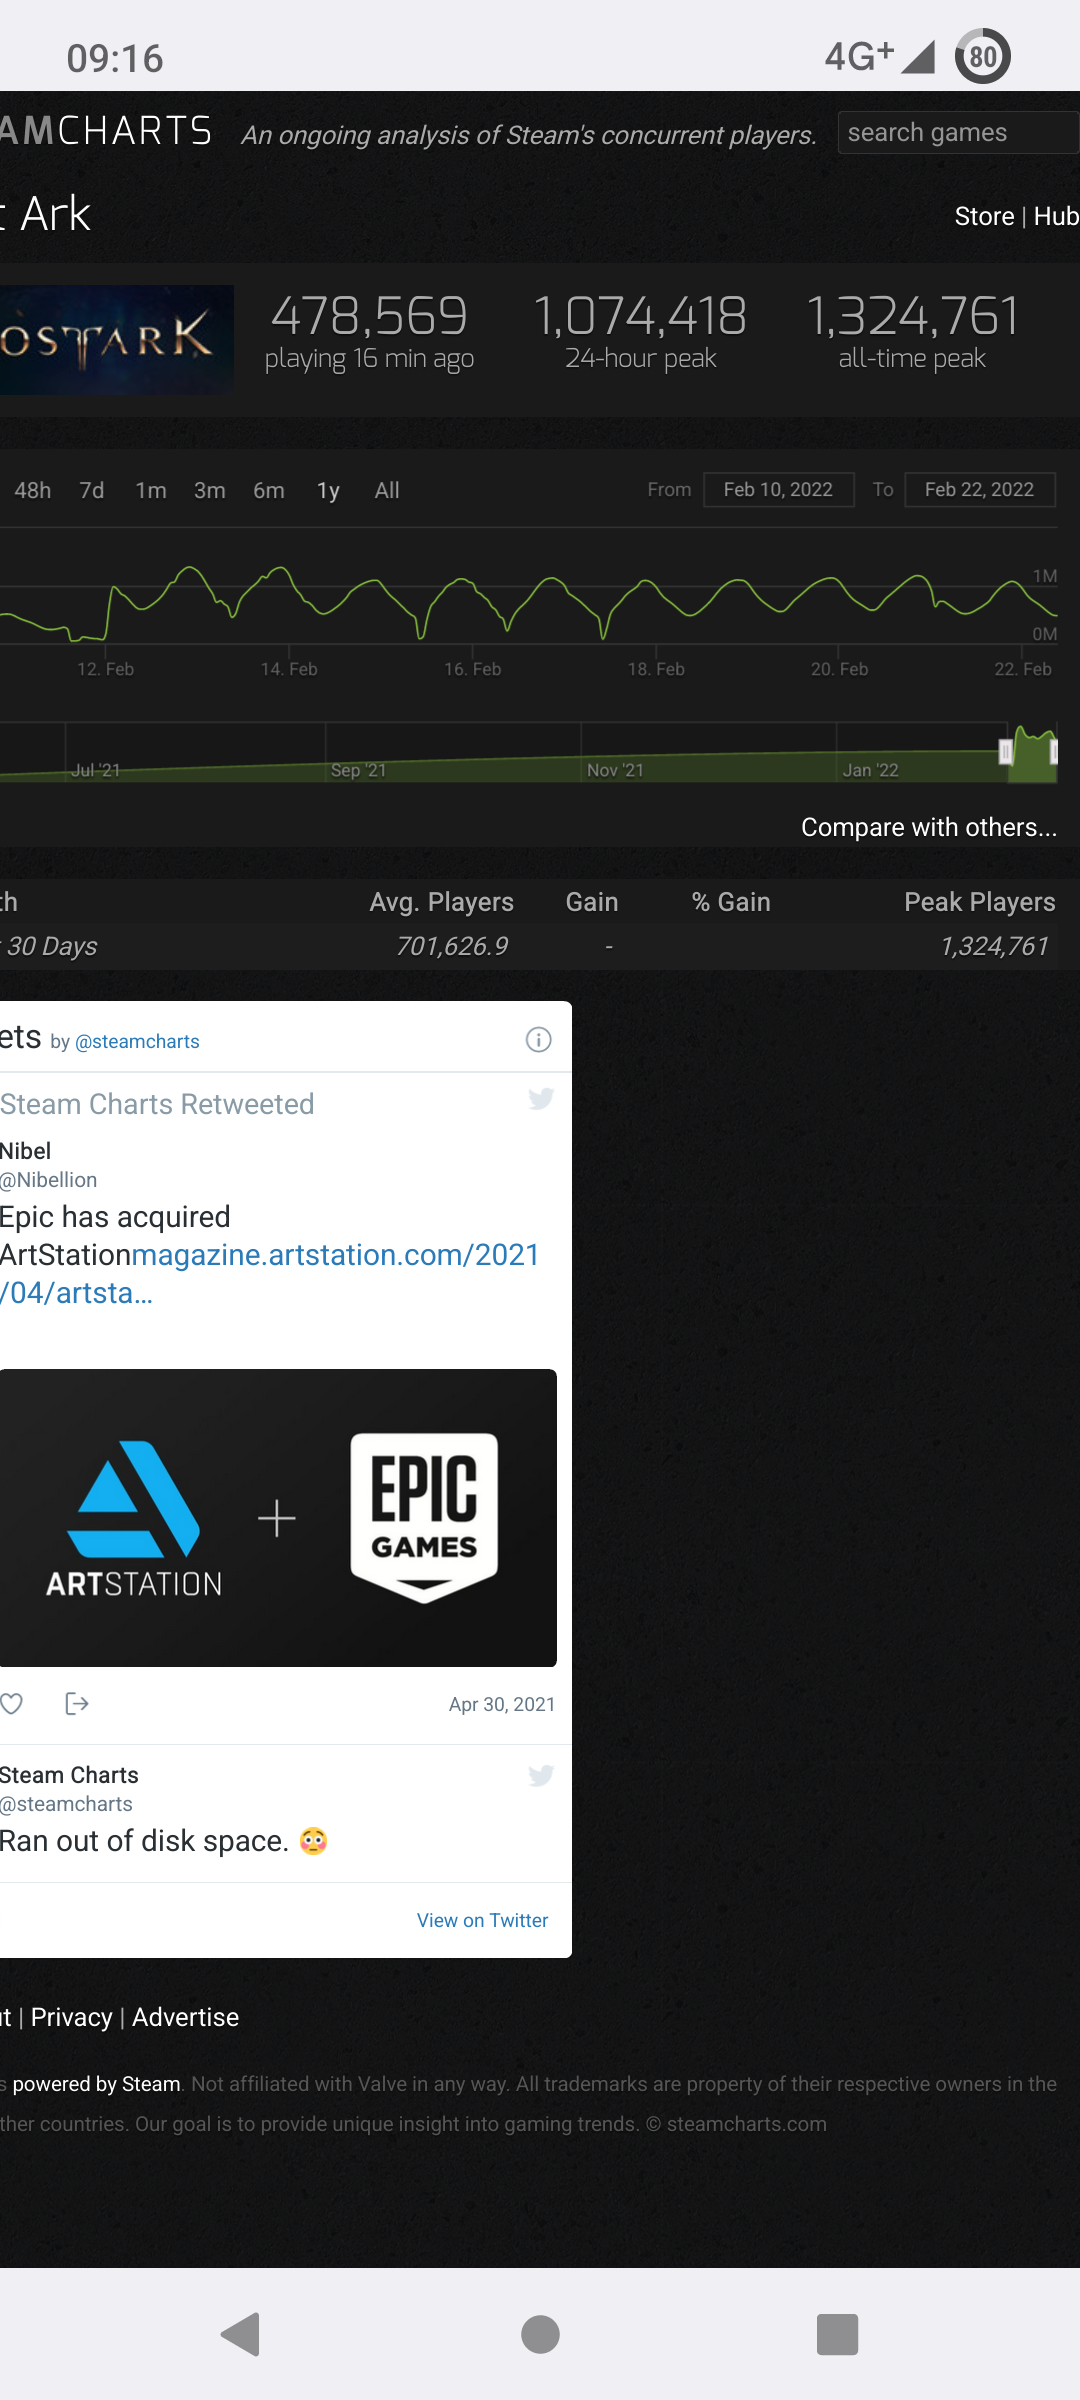The width and height of the screenshot is (1080, 2400).
Task: Open the Hub link
Action: (1056, 216)
